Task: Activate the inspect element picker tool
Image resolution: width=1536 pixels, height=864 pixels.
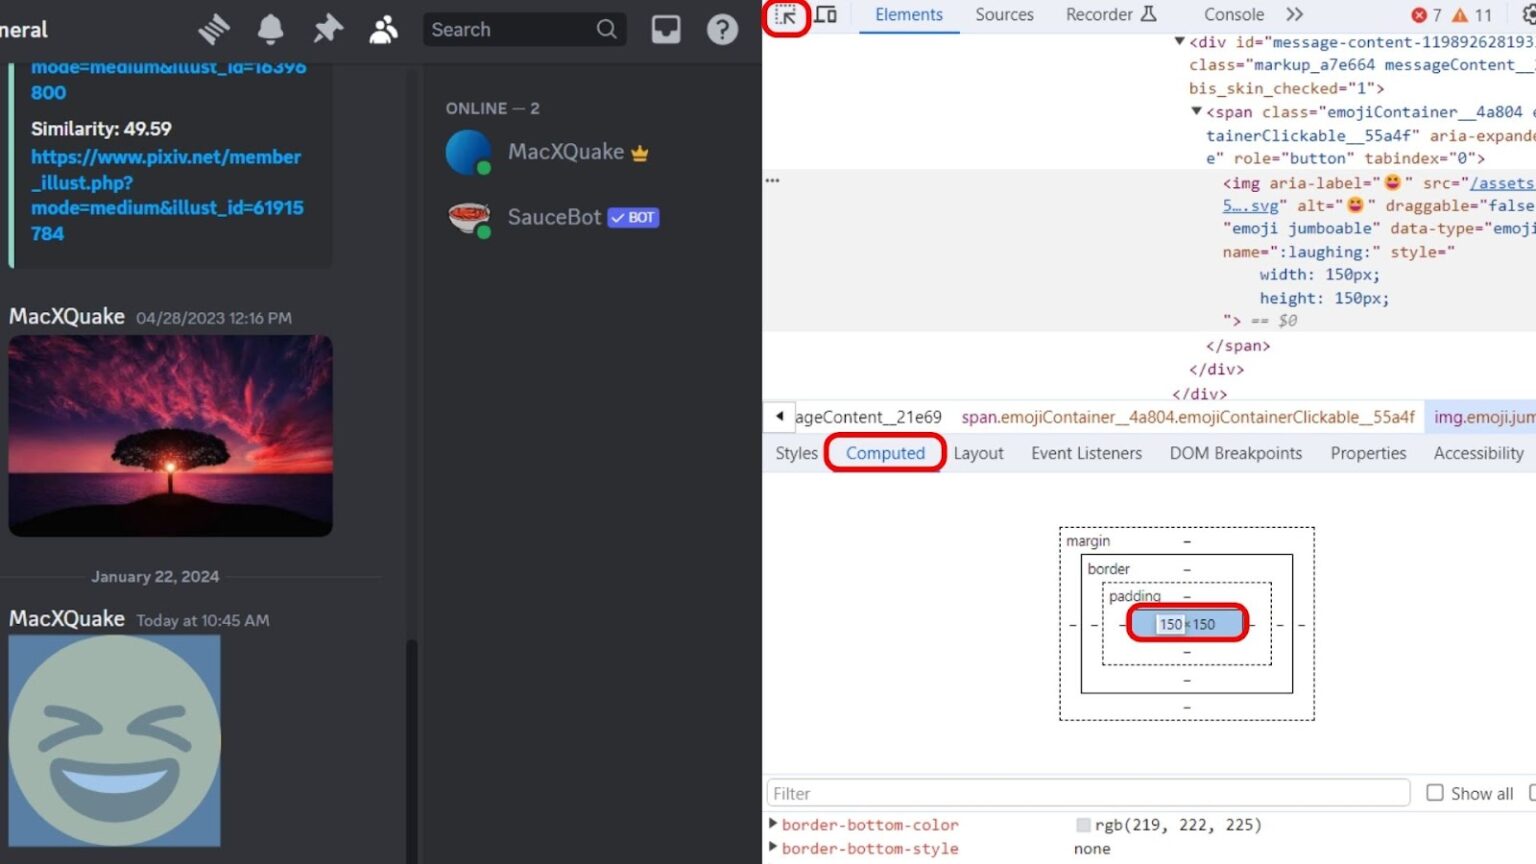Action: pyautogui.click(x=786, y=15)
